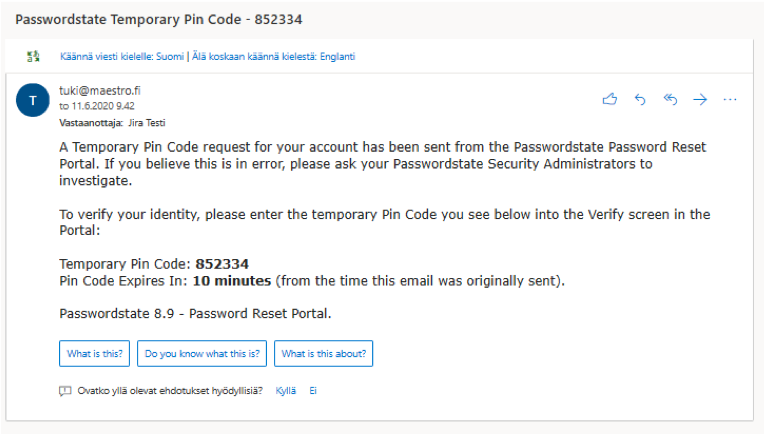This screenshot has height=437, width=767.
Task: Choose the "What is this?" suggested reply
Action: click(95, 354)
